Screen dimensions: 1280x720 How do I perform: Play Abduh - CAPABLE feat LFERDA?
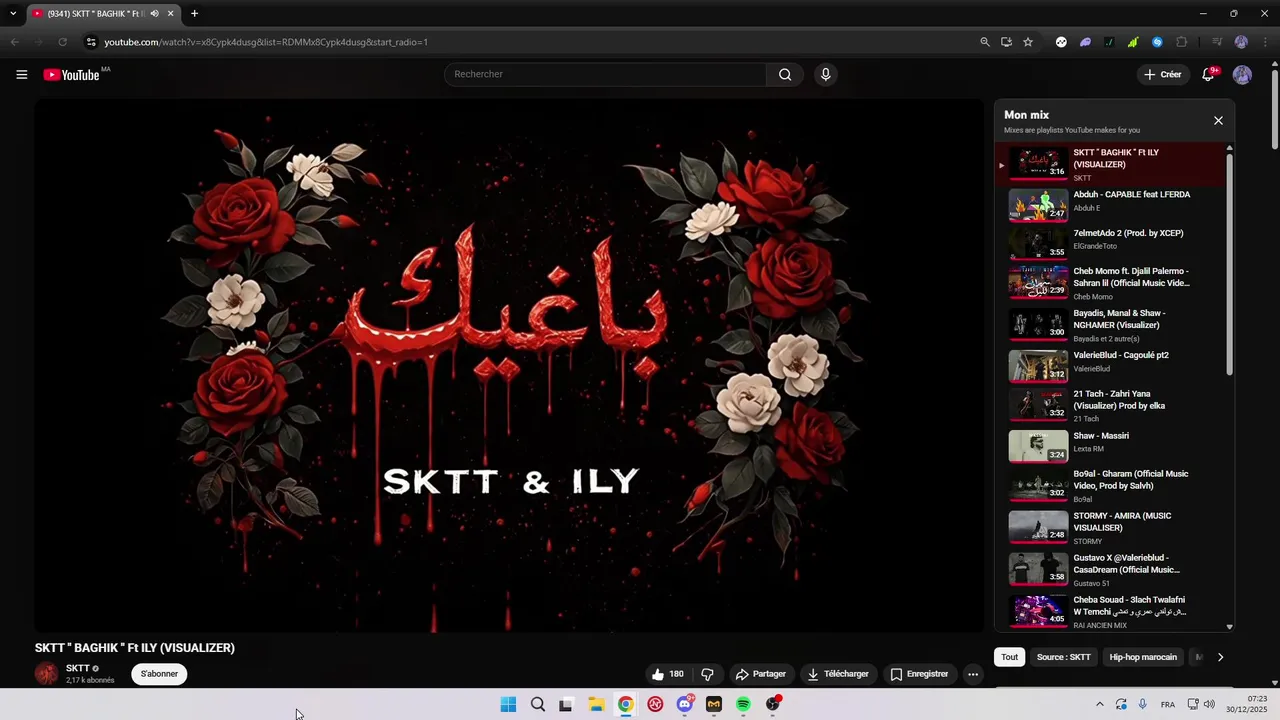1110,205
